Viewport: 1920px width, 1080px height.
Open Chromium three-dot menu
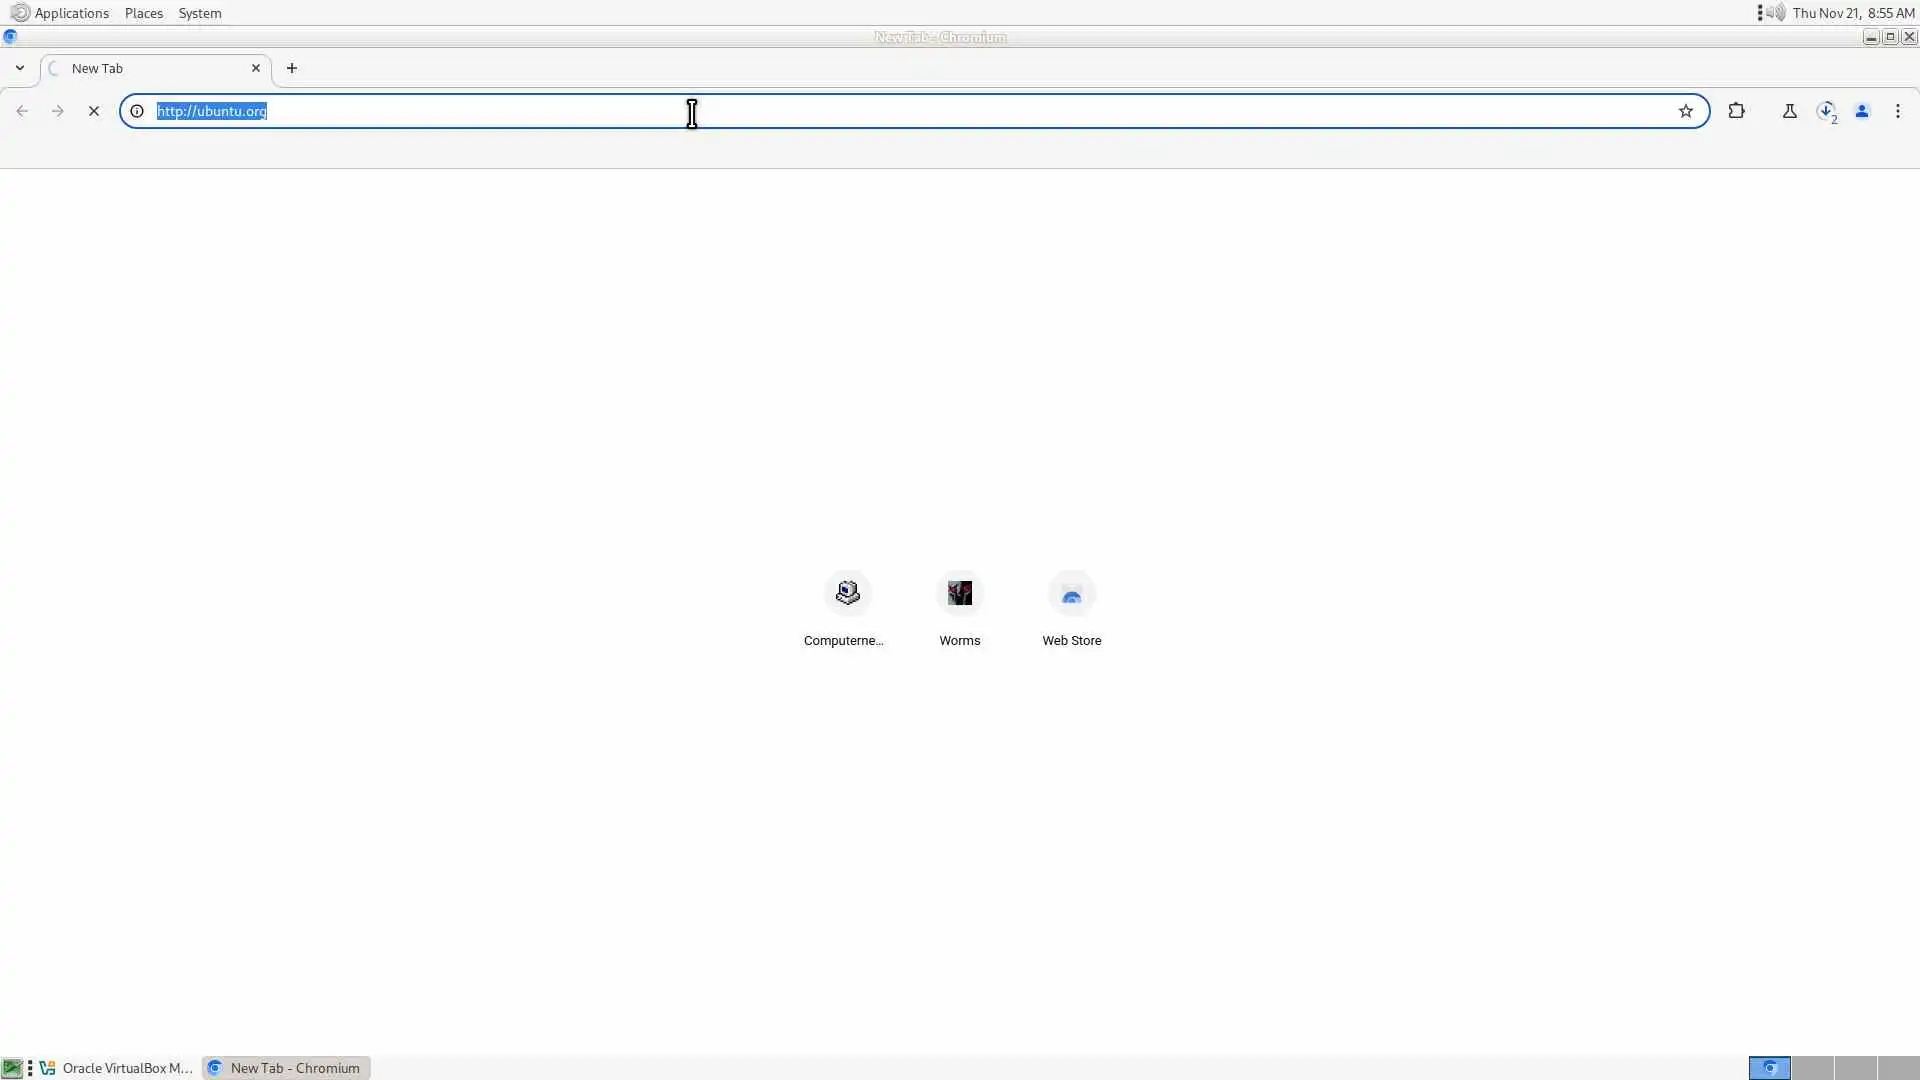pyautogui.click(x=1898, y=111)
